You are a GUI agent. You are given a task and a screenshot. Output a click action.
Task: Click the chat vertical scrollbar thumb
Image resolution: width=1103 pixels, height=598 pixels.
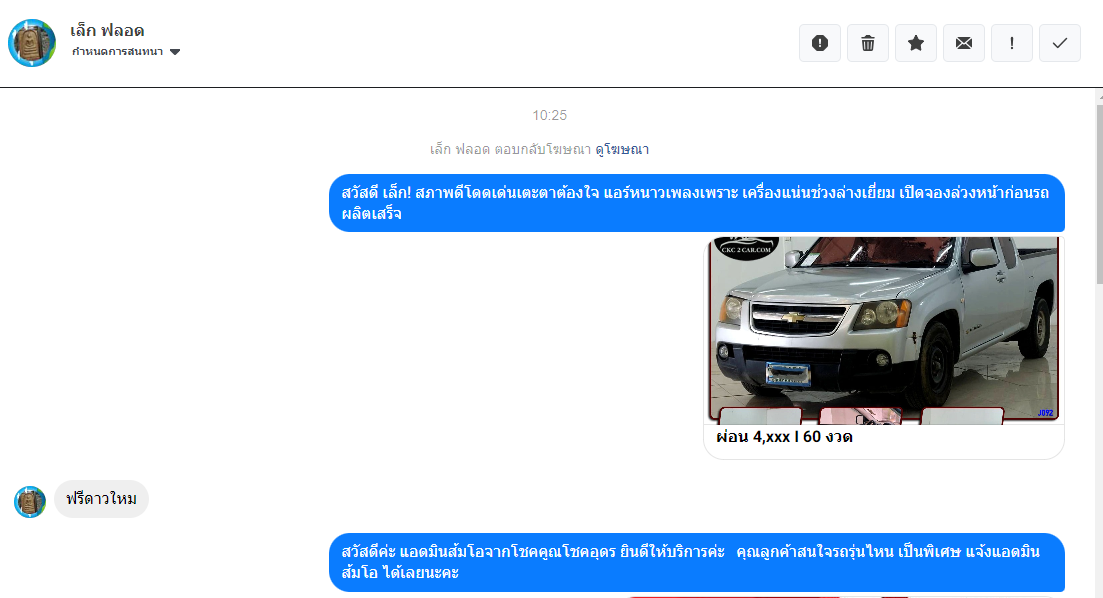[1099, 195]
